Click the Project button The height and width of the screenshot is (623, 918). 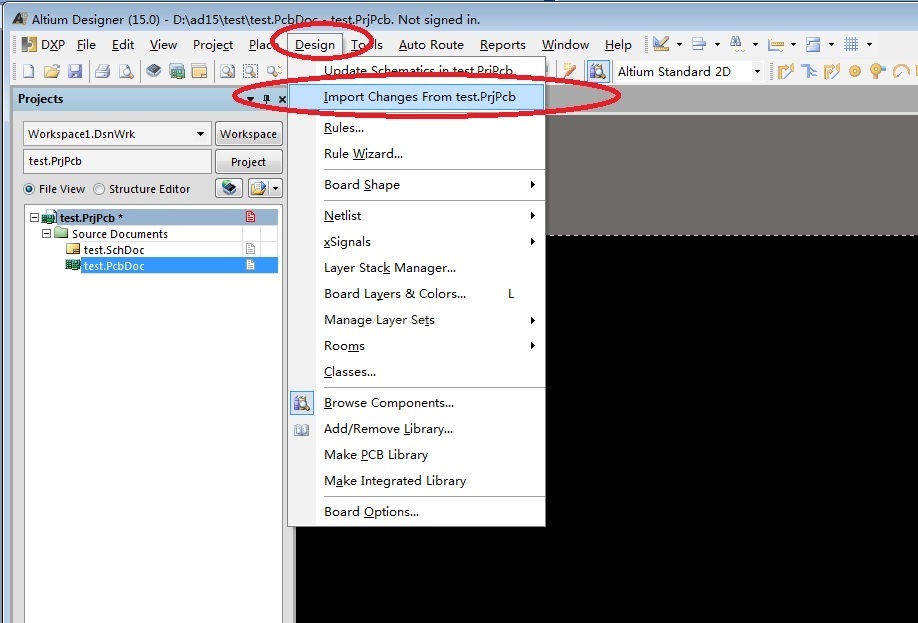(x=248, y=162)
